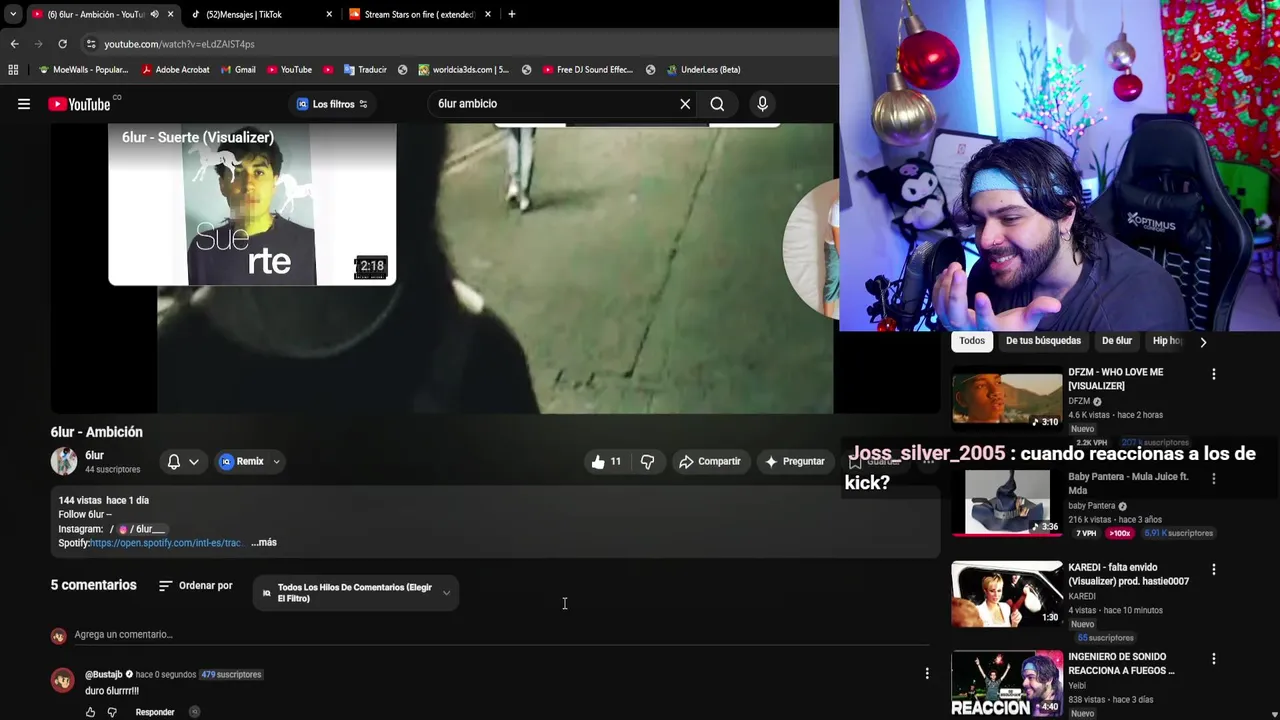Open the browser apps grid icon

(x=13, y=70)
